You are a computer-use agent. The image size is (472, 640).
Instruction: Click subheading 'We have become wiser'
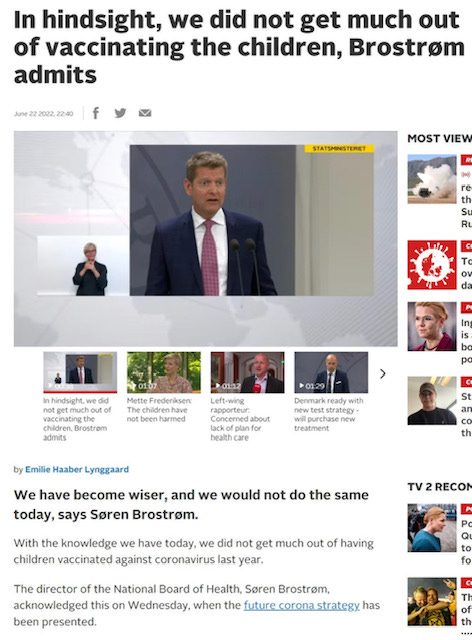[x=191, y=504]
